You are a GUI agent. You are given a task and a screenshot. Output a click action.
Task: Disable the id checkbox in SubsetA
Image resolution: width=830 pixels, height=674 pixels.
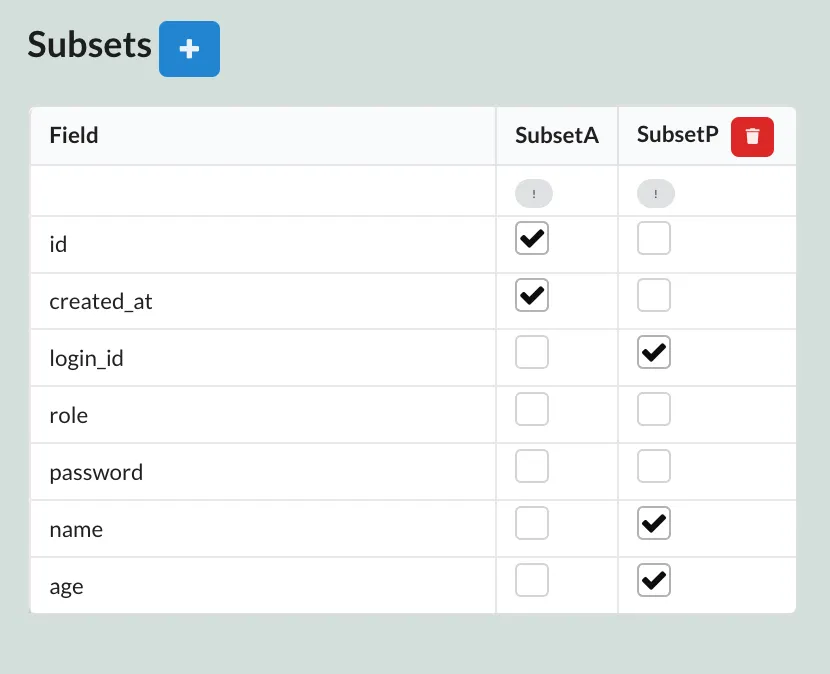(532, 238)
